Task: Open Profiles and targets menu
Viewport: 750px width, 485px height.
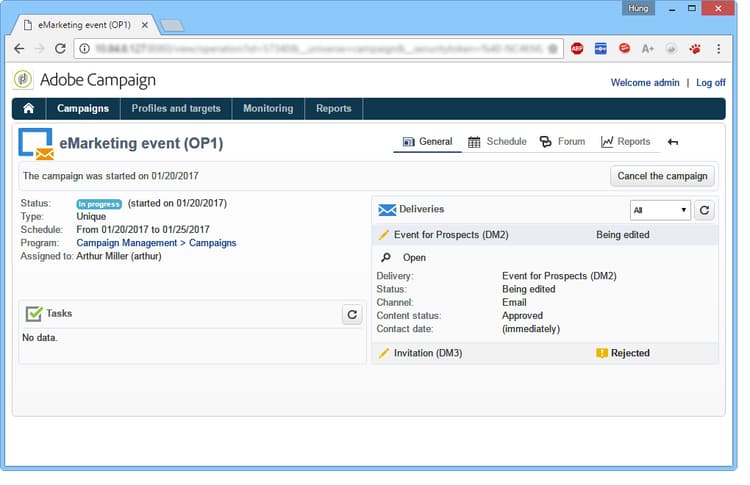Action: pyautogui.click(x=176, y=109)
